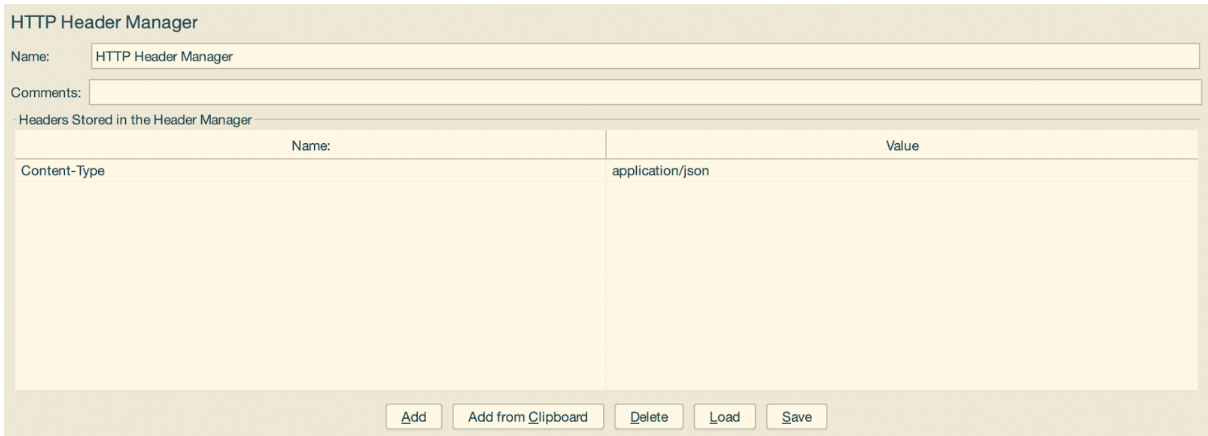
Task: Click empty area in the Value column
Action: tap(900, 290)
